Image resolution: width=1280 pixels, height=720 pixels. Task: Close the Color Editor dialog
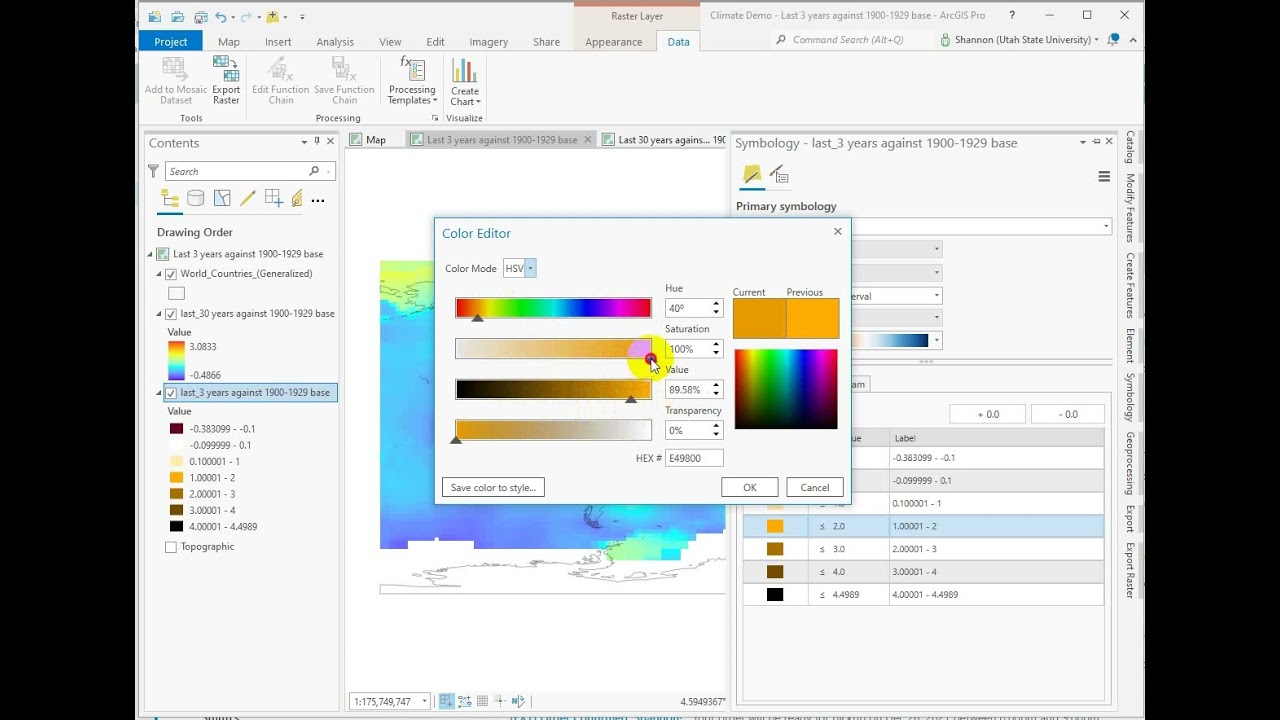(x=838, y=231)
